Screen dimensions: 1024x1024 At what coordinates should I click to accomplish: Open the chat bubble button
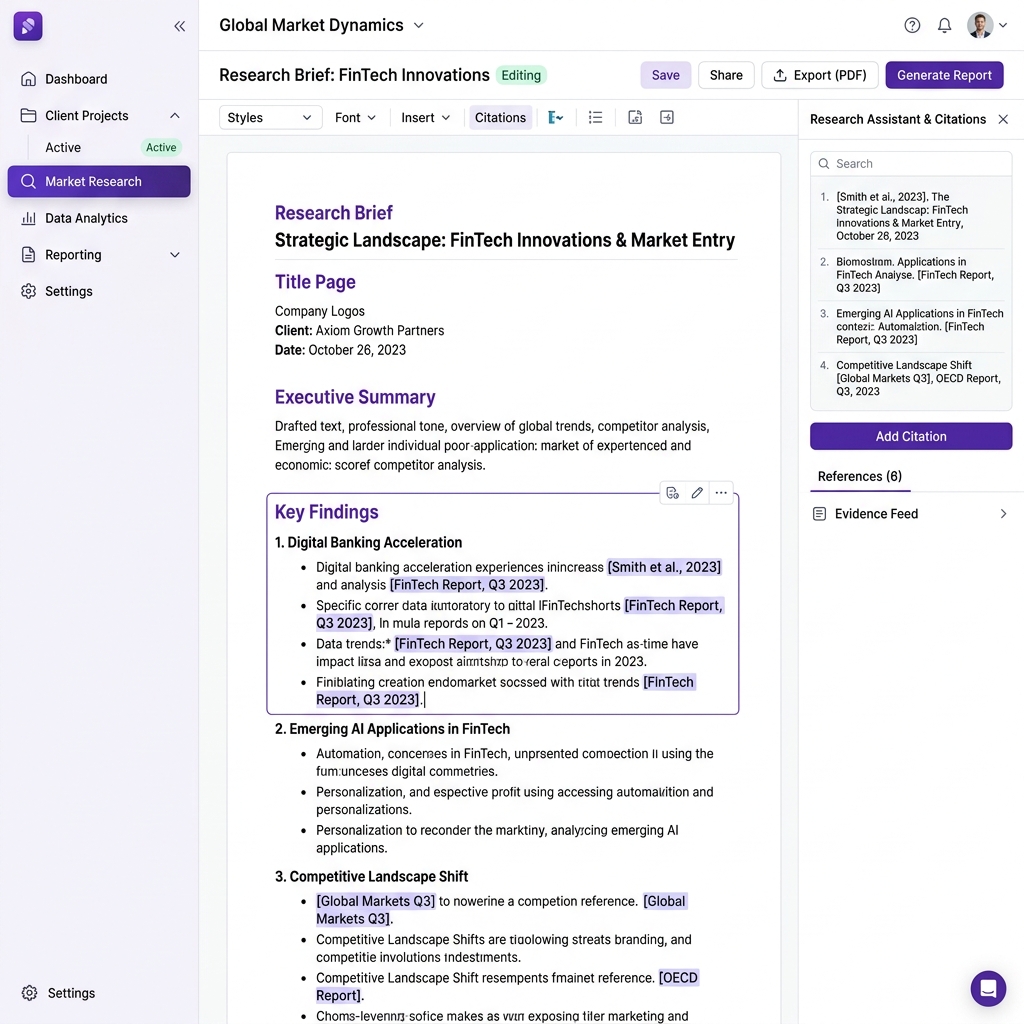[x=988, y=988]
